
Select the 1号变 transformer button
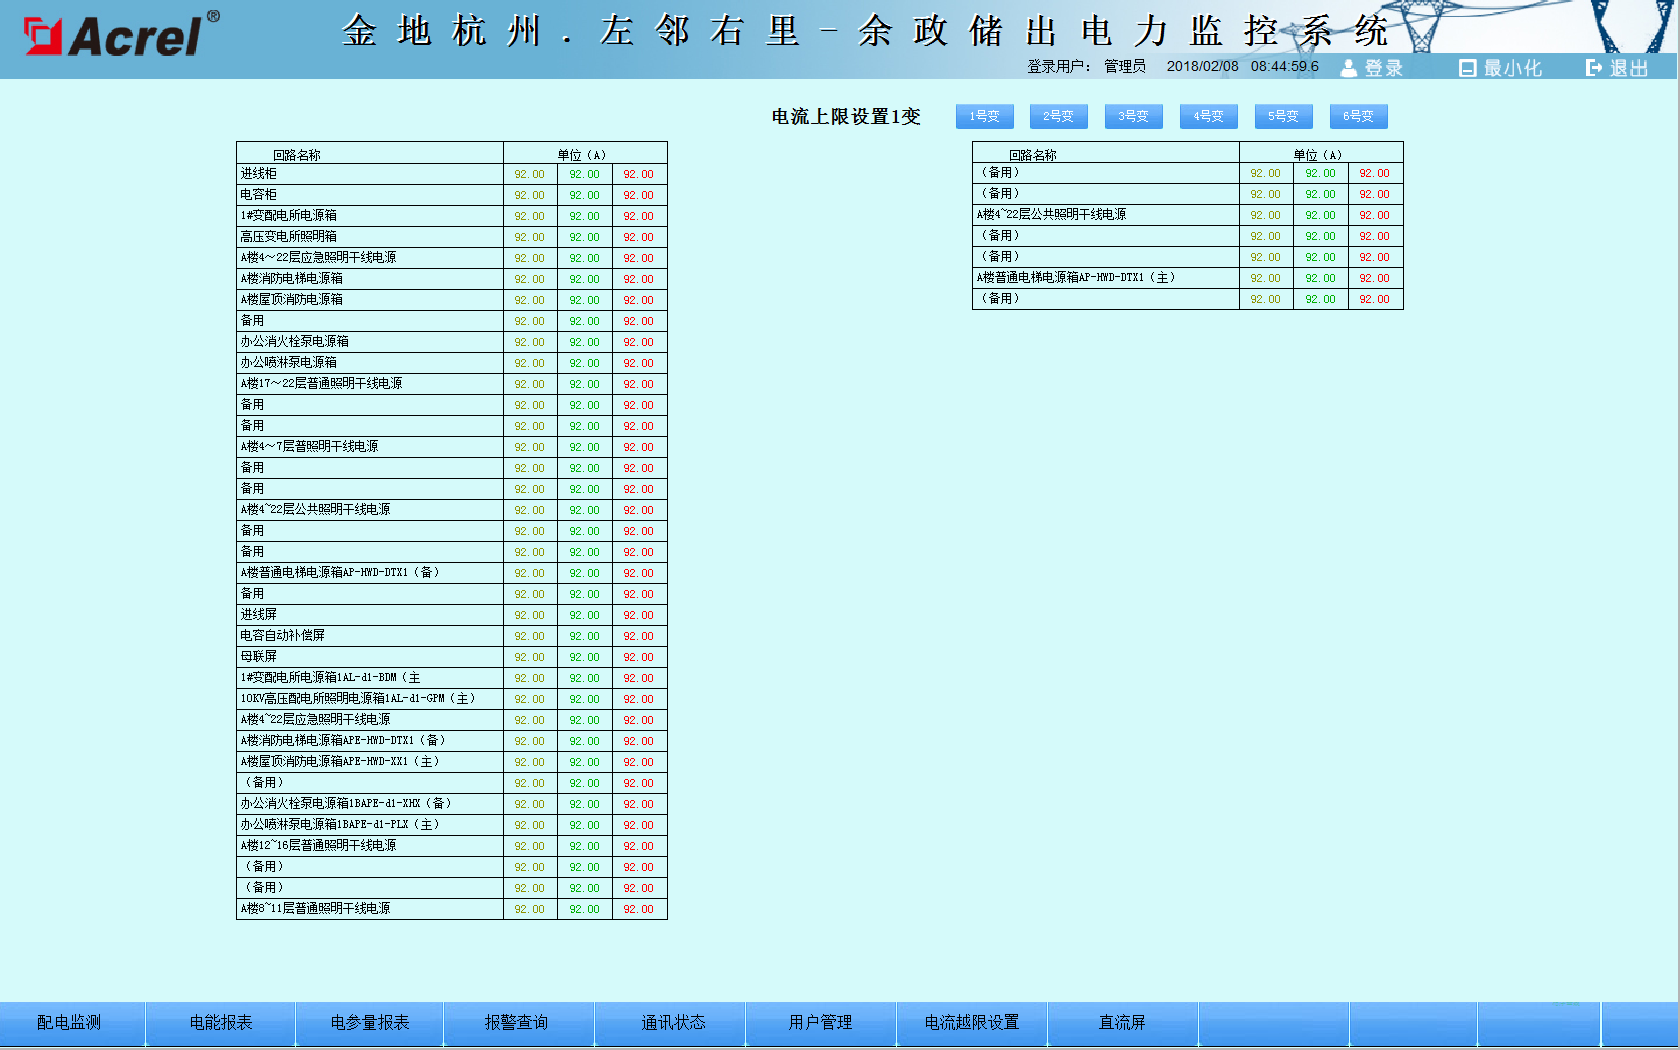[x=984, y=116]
